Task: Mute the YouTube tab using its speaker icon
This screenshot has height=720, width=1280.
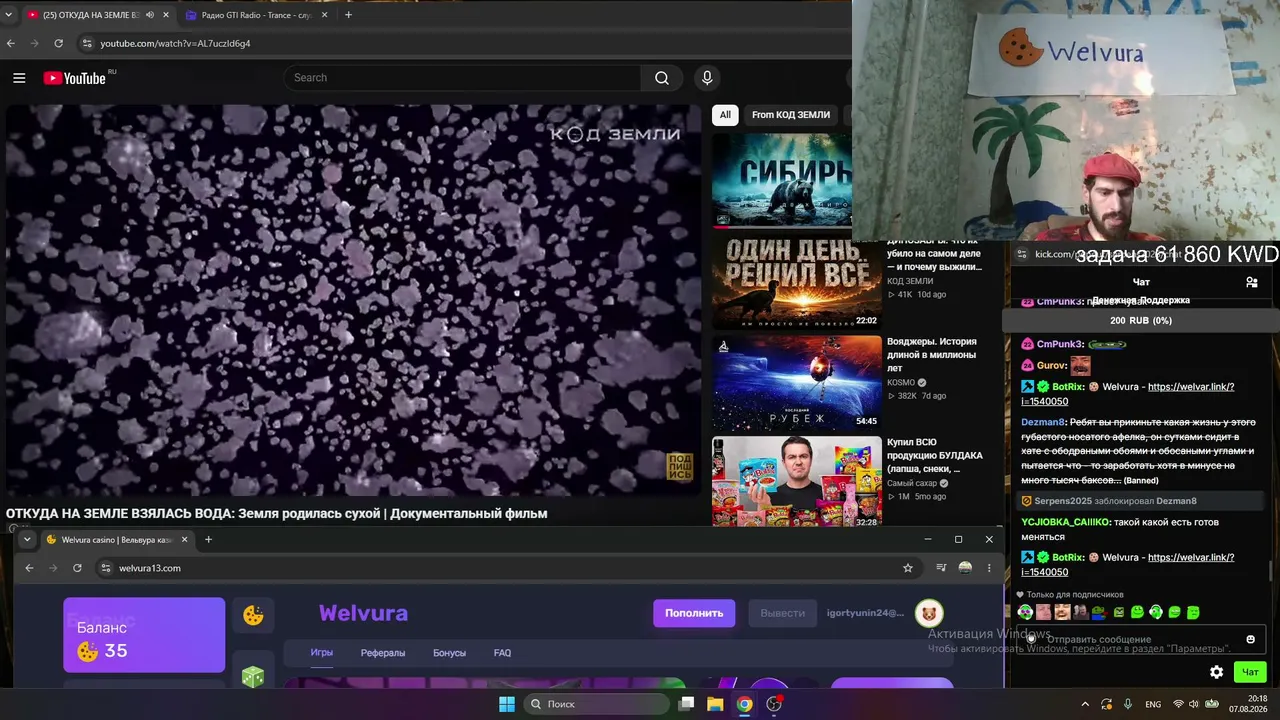Action: click(150, 15)
